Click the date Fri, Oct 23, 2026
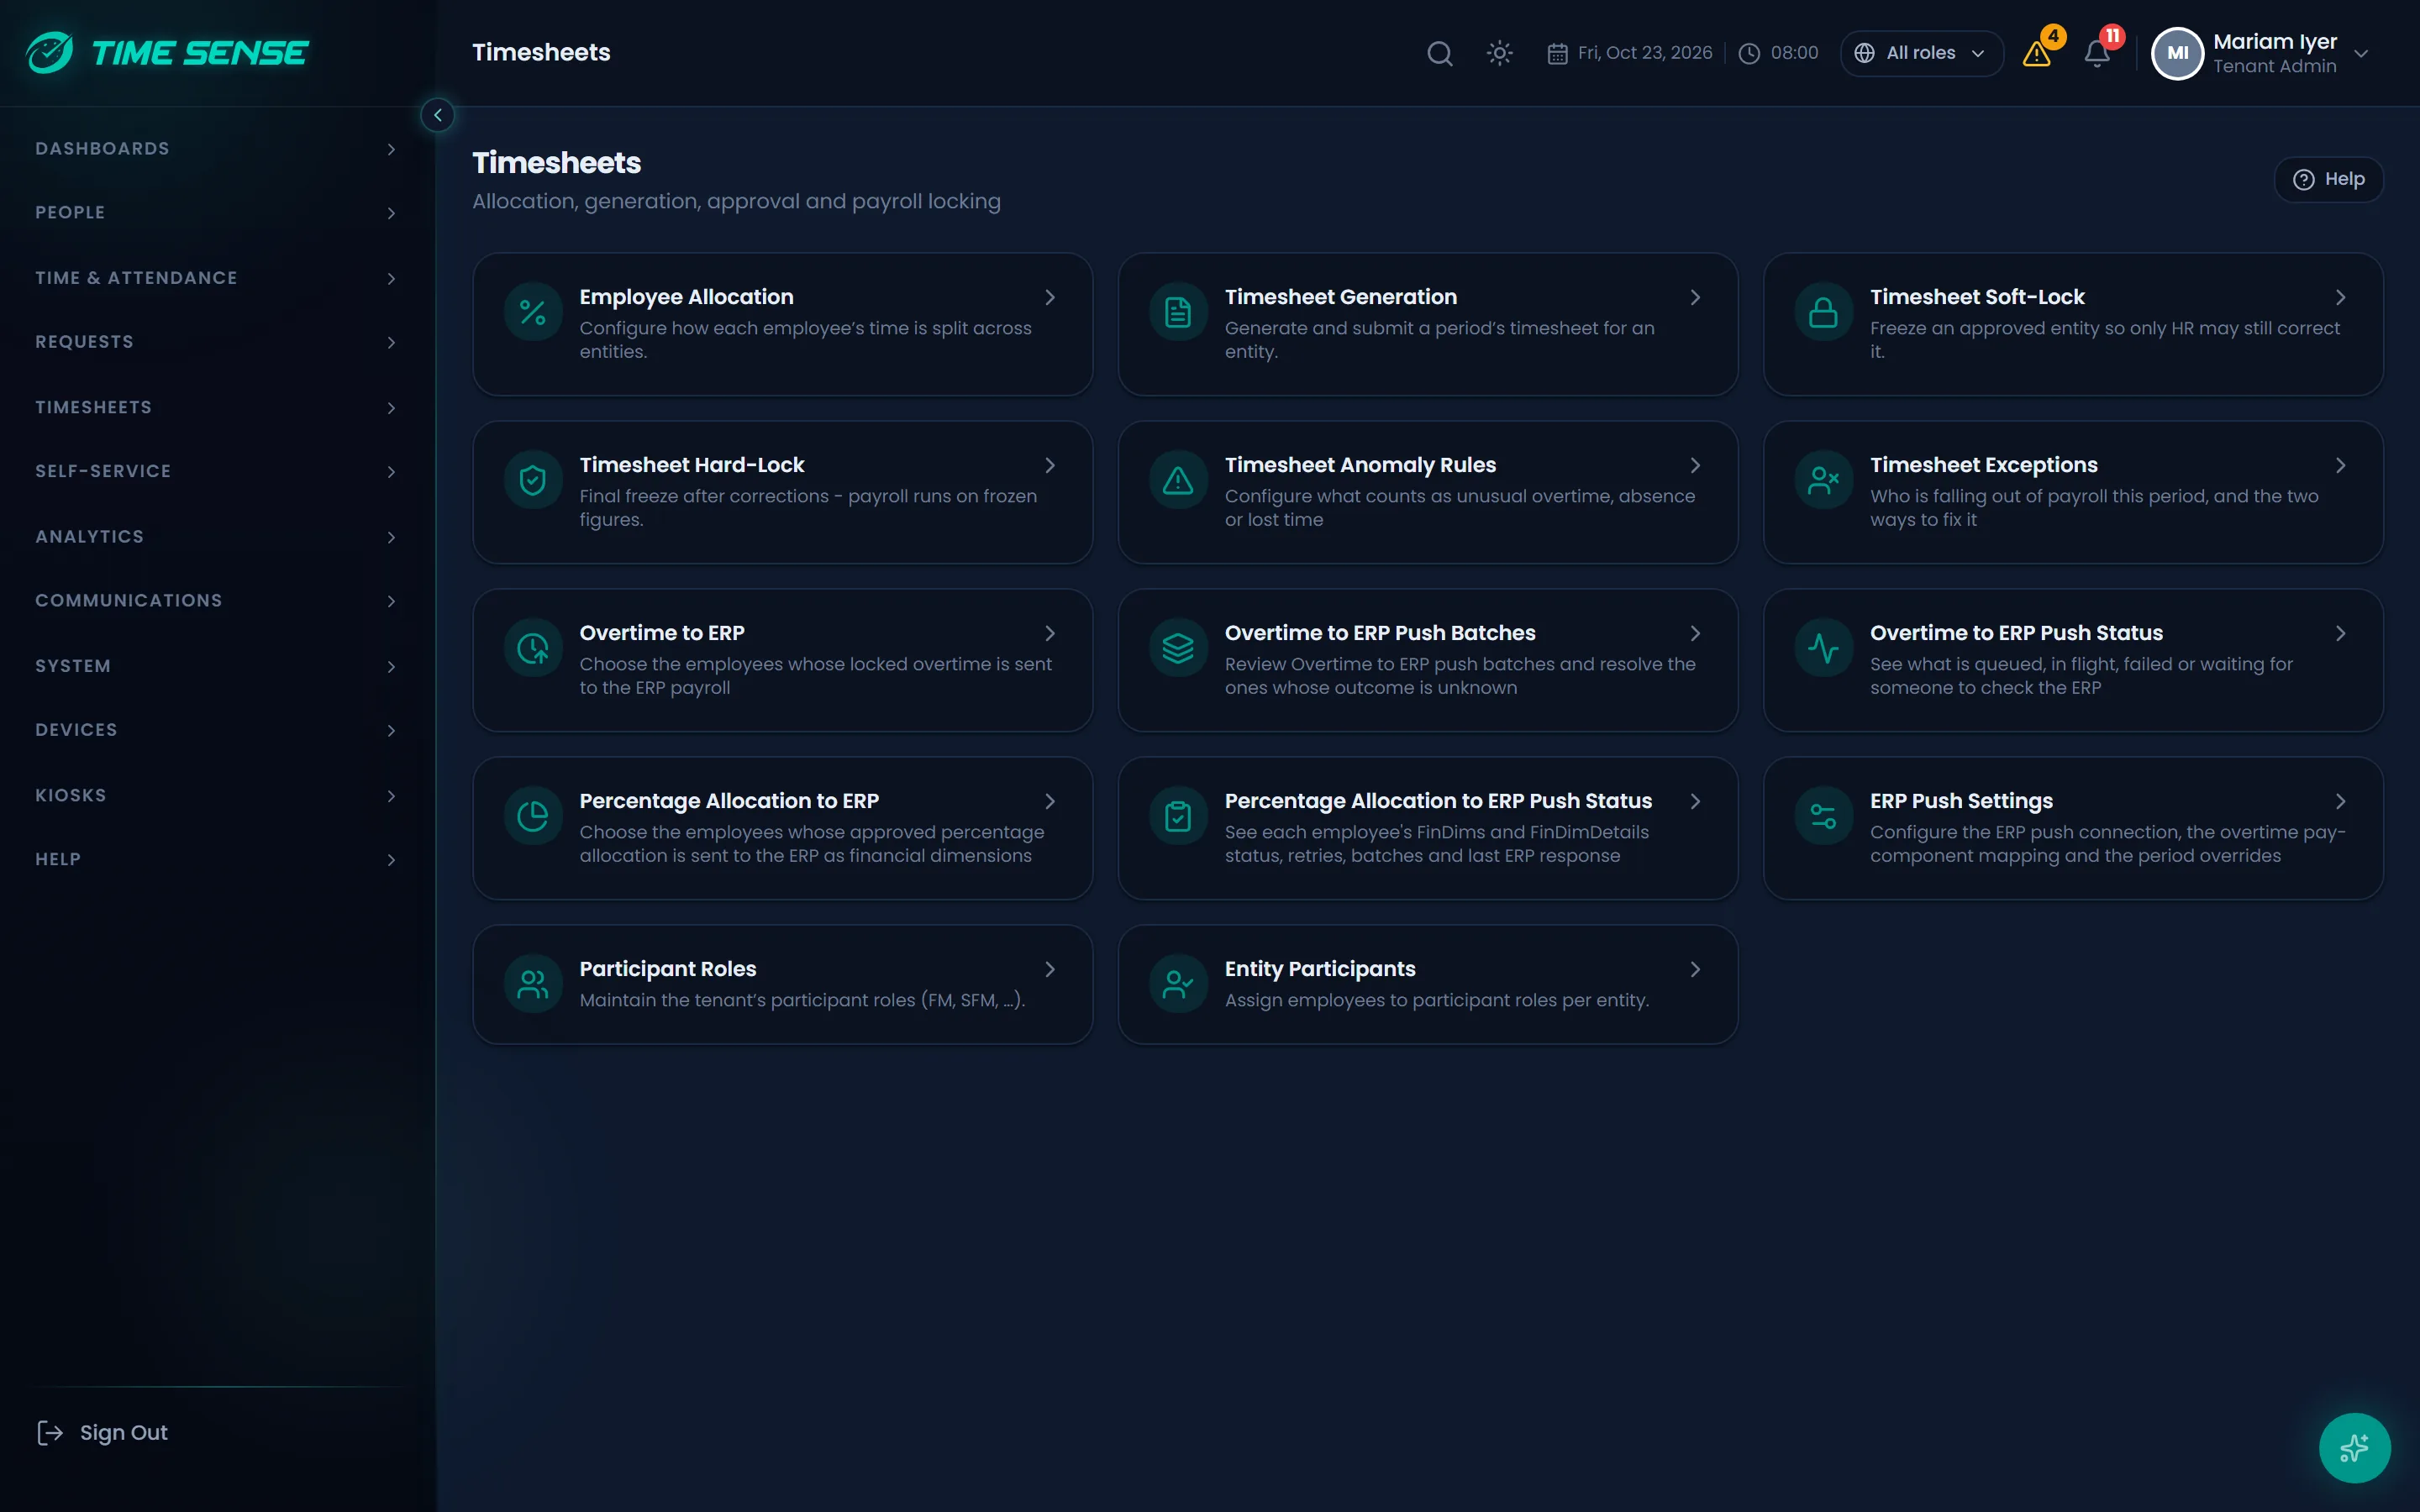Viewport: 2420px width, 1512px height. [x=1644, y=53]
